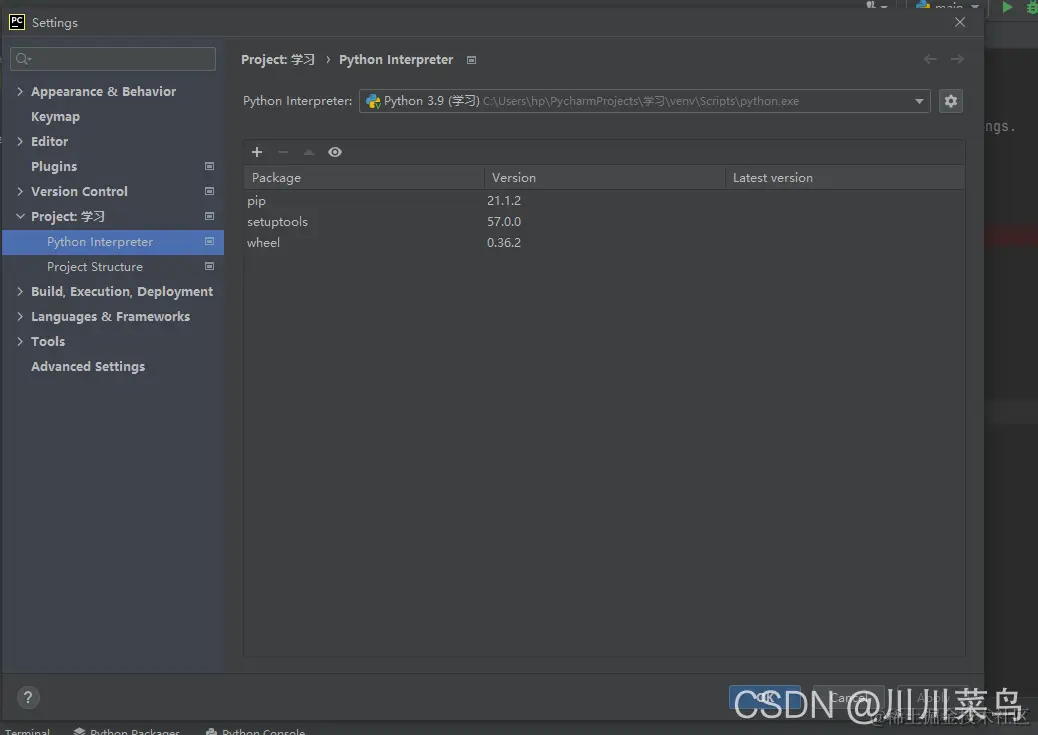The width and height of the screenshot is (1038, 735).
Task: Click the uninstall package minus icon
Action: click(x=283, y=152)
